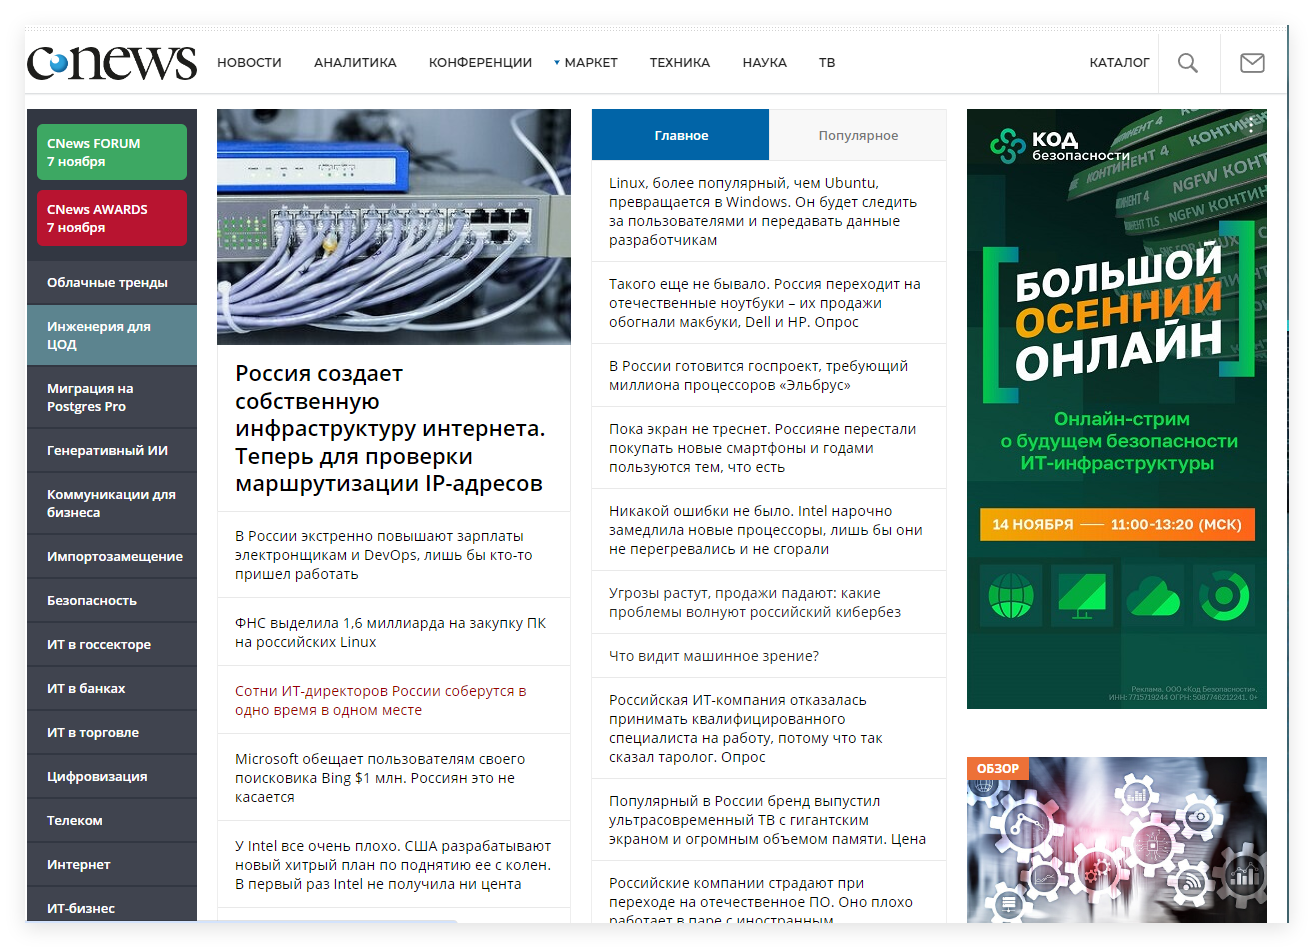Image resolution: width=1314 pixels, height=948 pixels.
Task: Open the Конференции menu
Action: 480,62
